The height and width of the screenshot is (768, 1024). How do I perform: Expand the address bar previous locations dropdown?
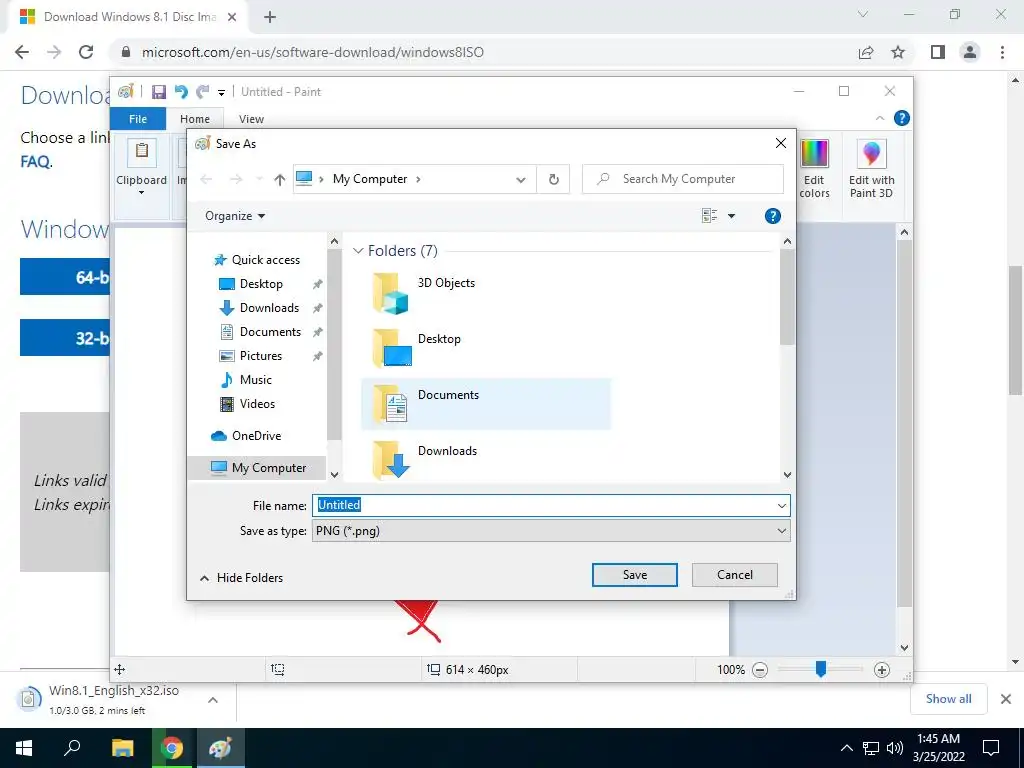pyautogui.click(x=520, y=180)
